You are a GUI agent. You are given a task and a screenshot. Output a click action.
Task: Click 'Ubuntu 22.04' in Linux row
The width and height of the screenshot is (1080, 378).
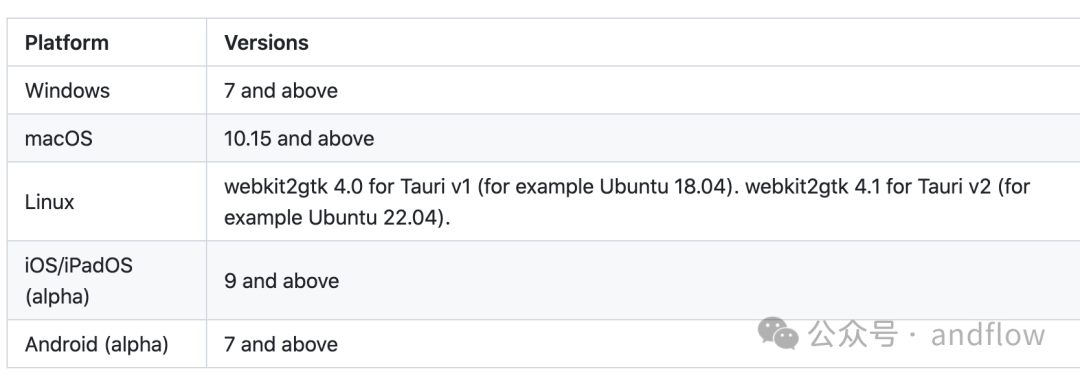[x=371, y=218]
